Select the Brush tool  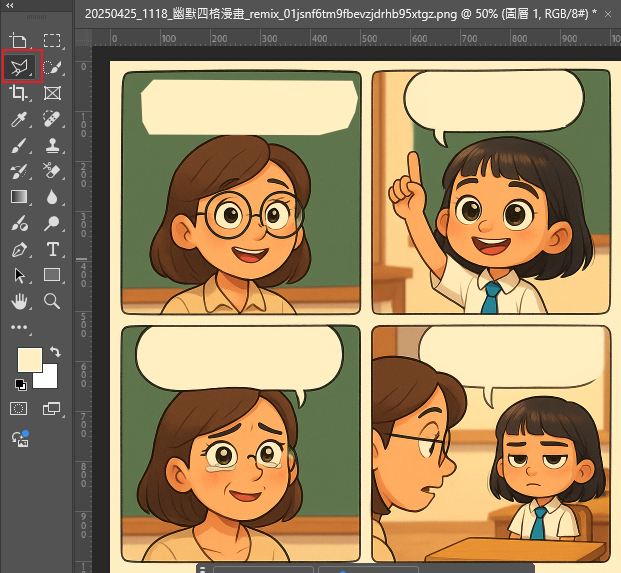pyautogui.click(x=19, y=145)
